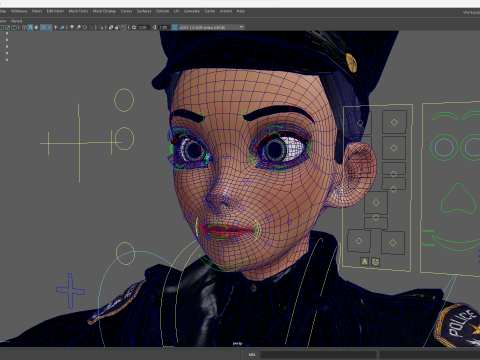Toggle X-ray joints display

123,27
